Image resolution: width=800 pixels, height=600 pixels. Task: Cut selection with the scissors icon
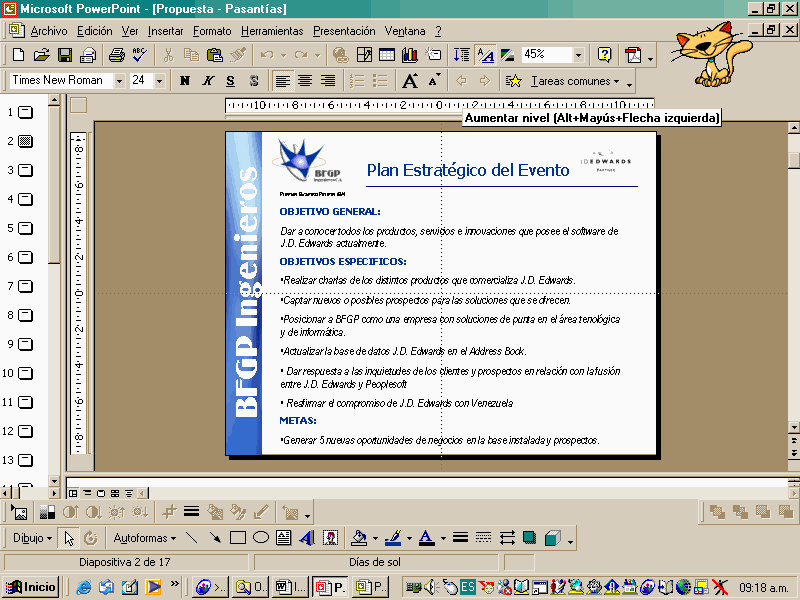point(168,55)
